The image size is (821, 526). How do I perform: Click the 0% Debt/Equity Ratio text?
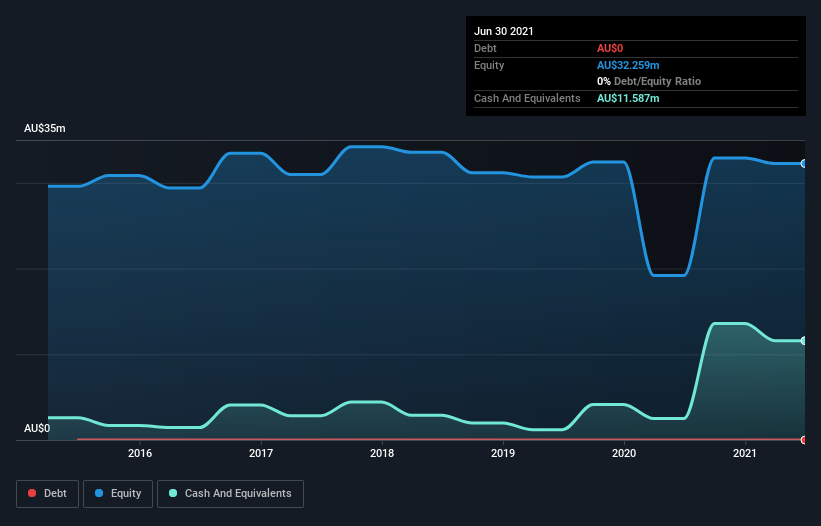[x=649, y=81]
